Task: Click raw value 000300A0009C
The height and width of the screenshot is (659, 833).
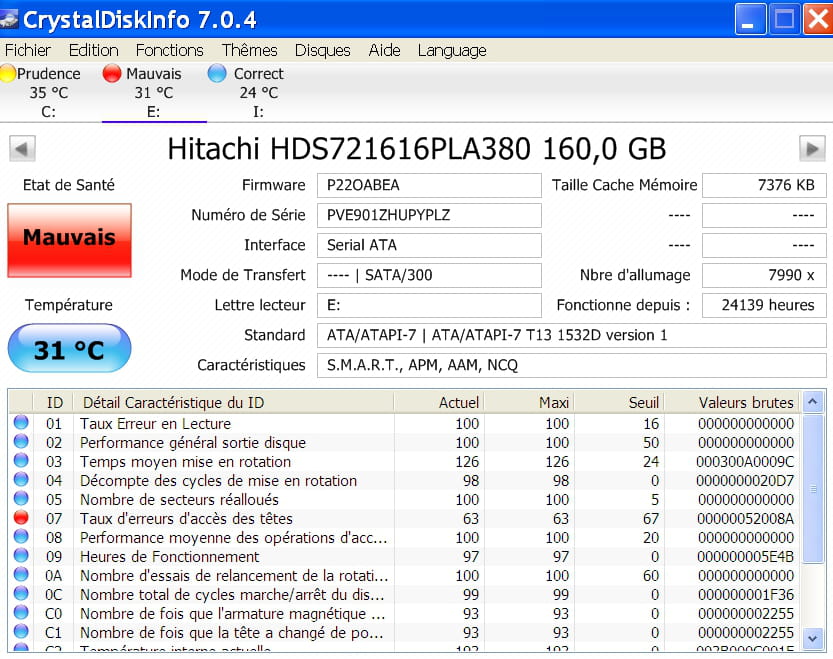Action: 745,462
